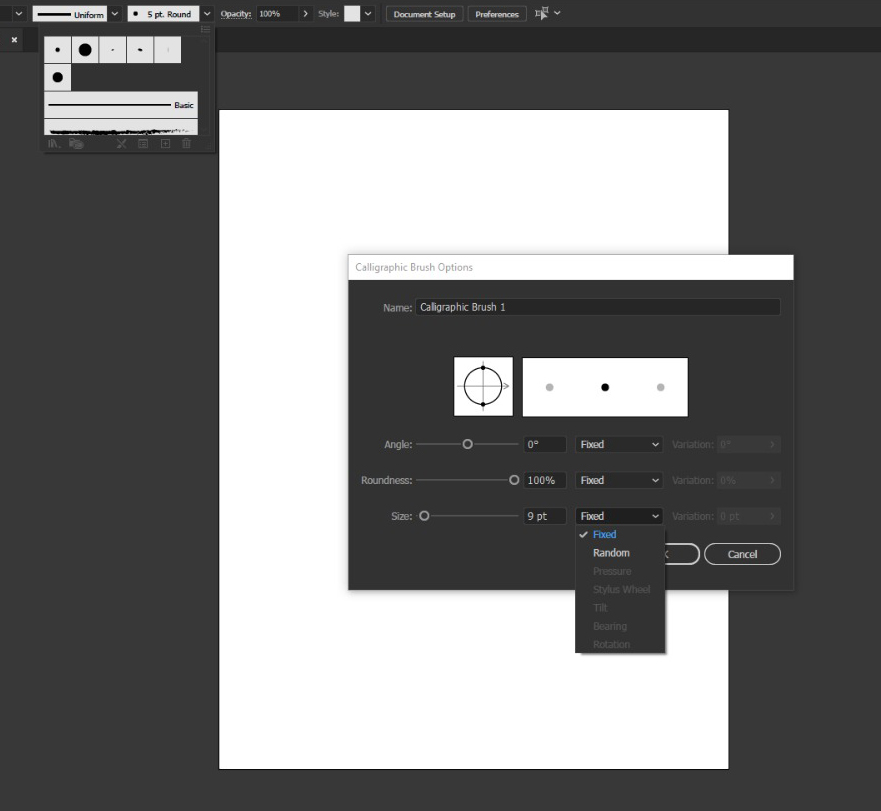Select the small round brush thumbnail
Image resolution: width=881 pixels, height=811 pixels.
pyautogui.click(x=57, y=50)
